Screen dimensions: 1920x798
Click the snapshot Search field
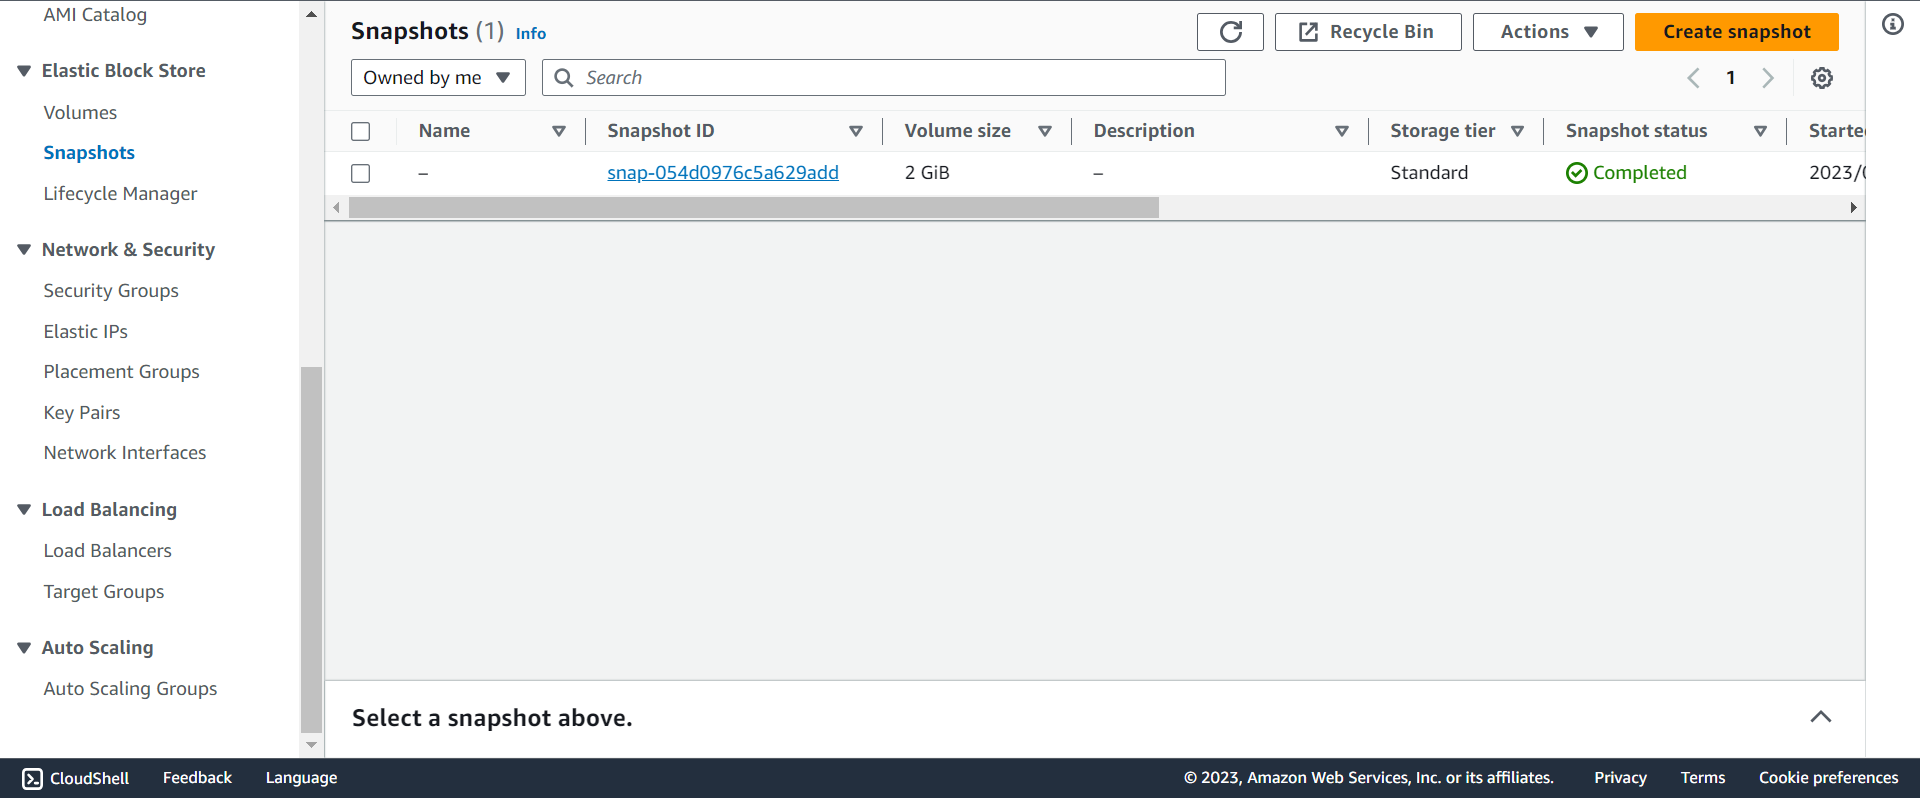[884, 78]
